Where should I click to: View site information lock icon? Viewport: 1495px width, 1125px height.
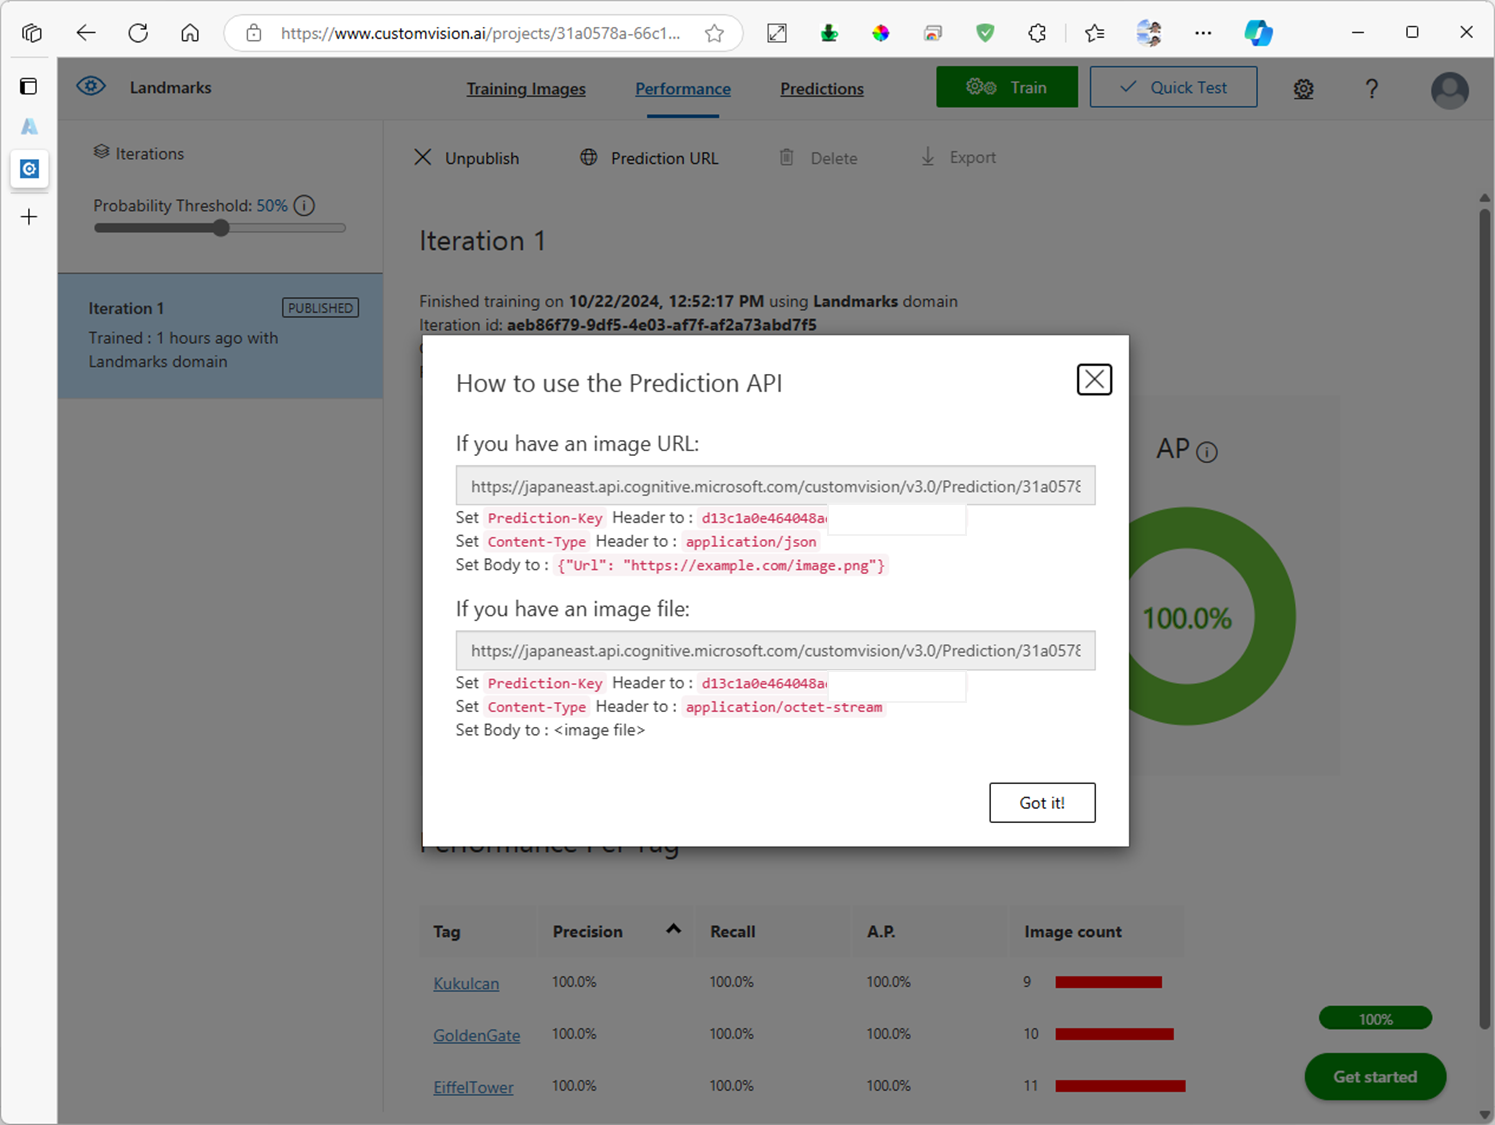point(254,33)
